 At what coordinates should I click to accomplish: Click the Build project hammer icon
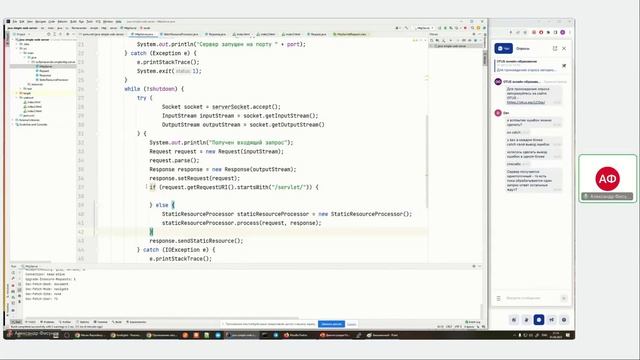tap(407, 28)
